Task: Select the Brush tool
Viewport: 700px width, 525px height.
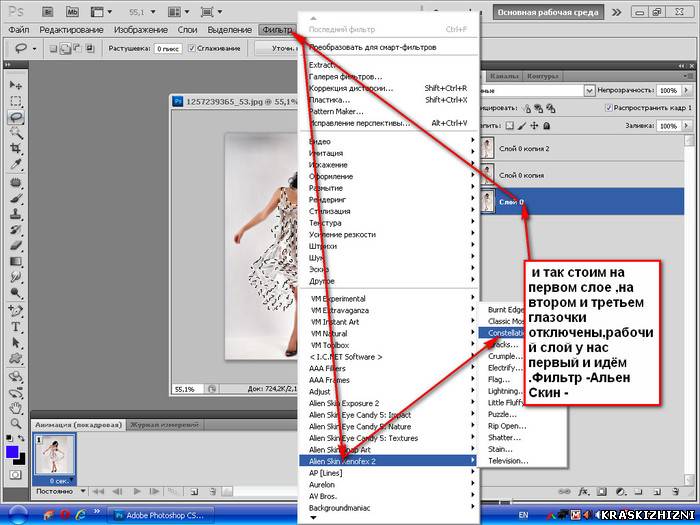Action: (16, 198)
